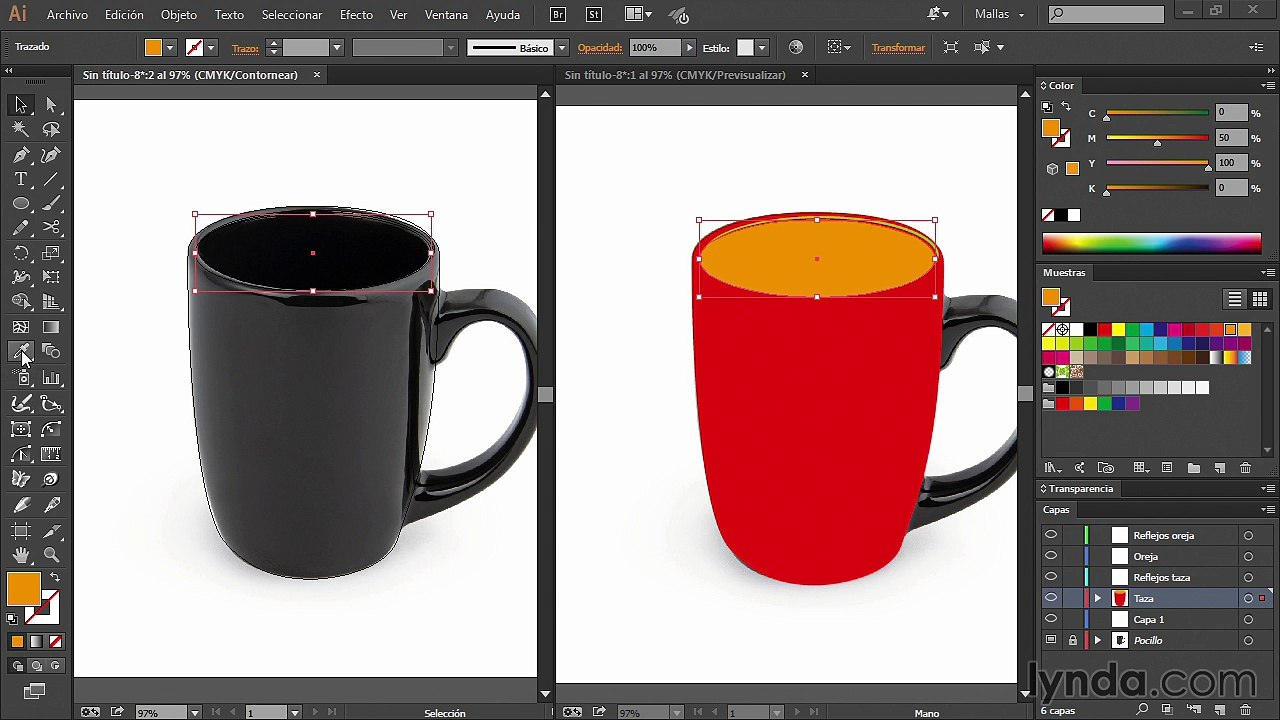
Task: Open the Efecto menu
Action: (356, 15)
